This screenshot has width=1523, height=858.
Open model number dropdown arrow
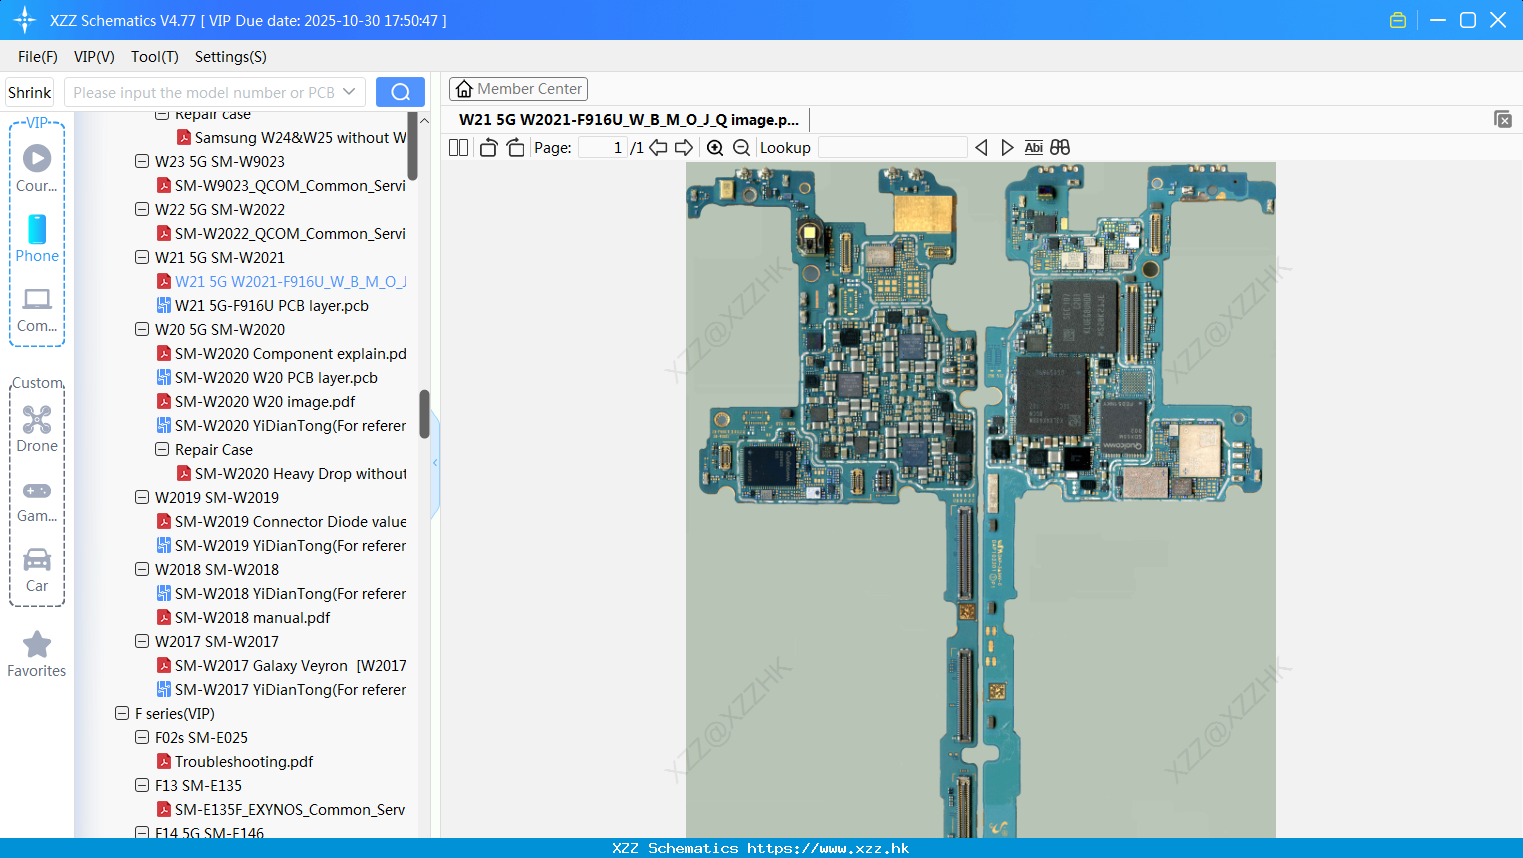tap(349, 92)
